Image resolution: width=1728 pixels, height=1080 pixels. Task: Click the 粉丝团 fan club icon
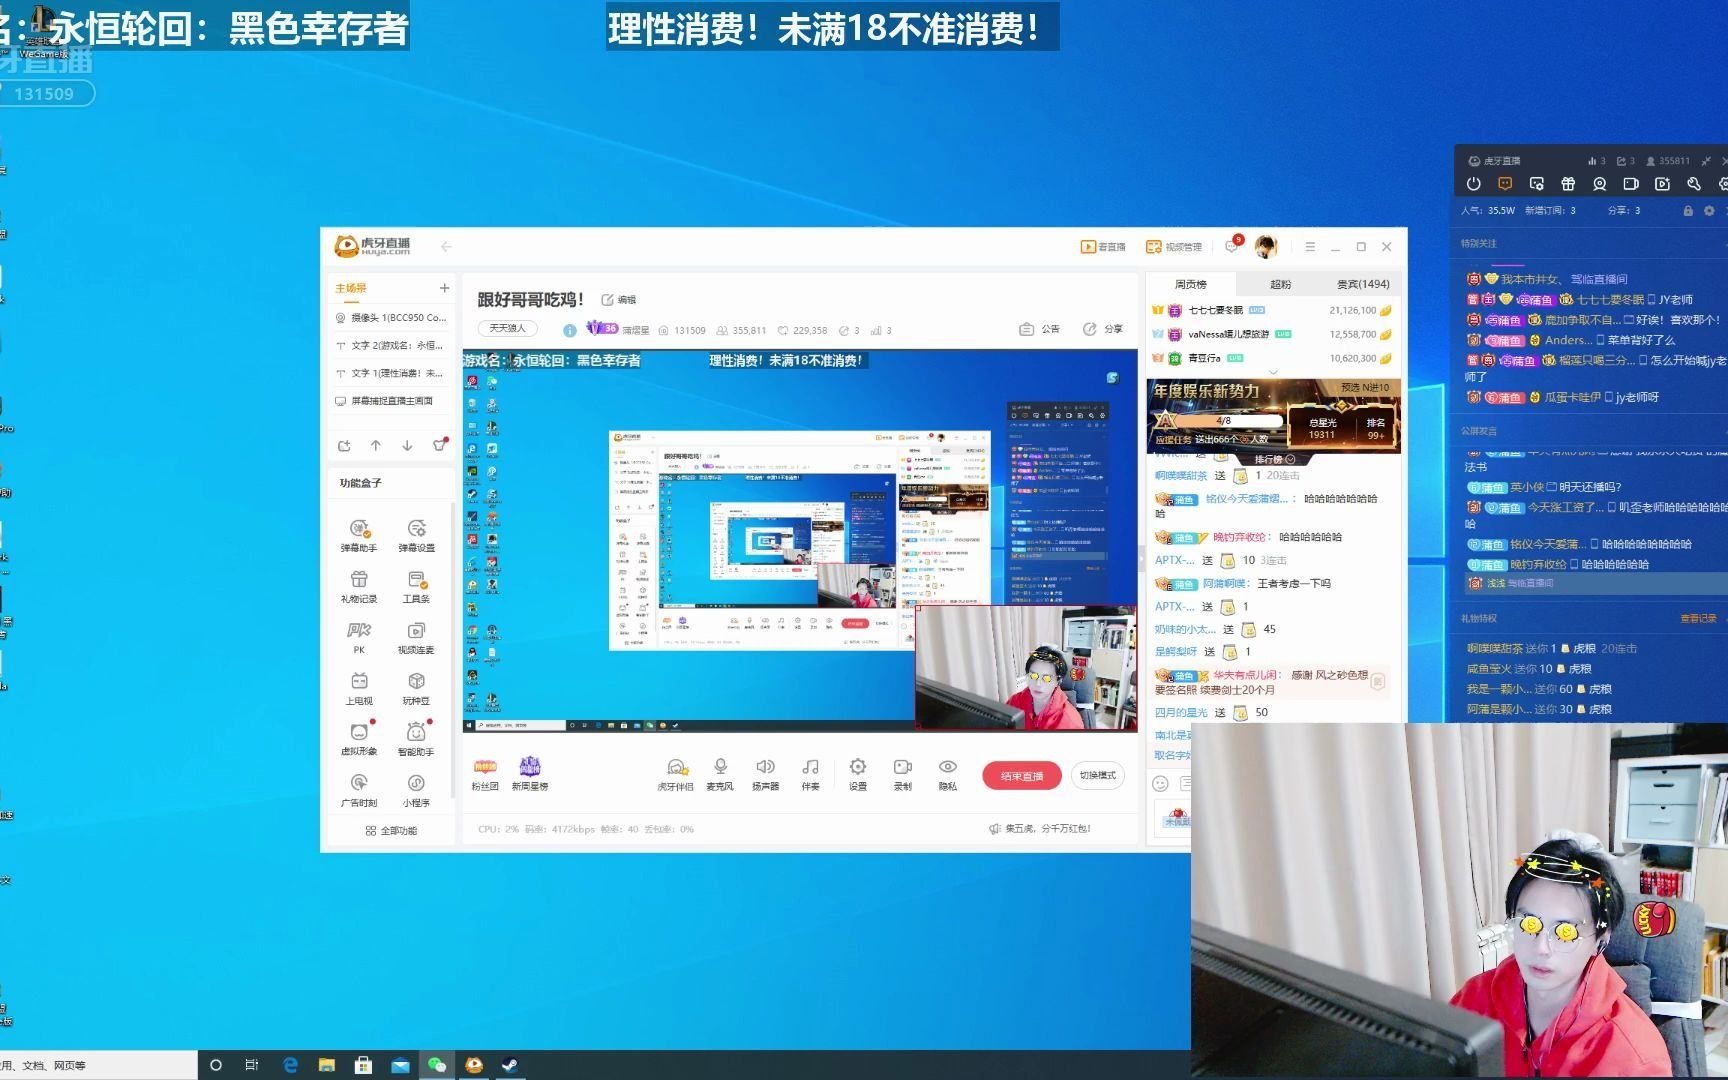coord(485,775)
